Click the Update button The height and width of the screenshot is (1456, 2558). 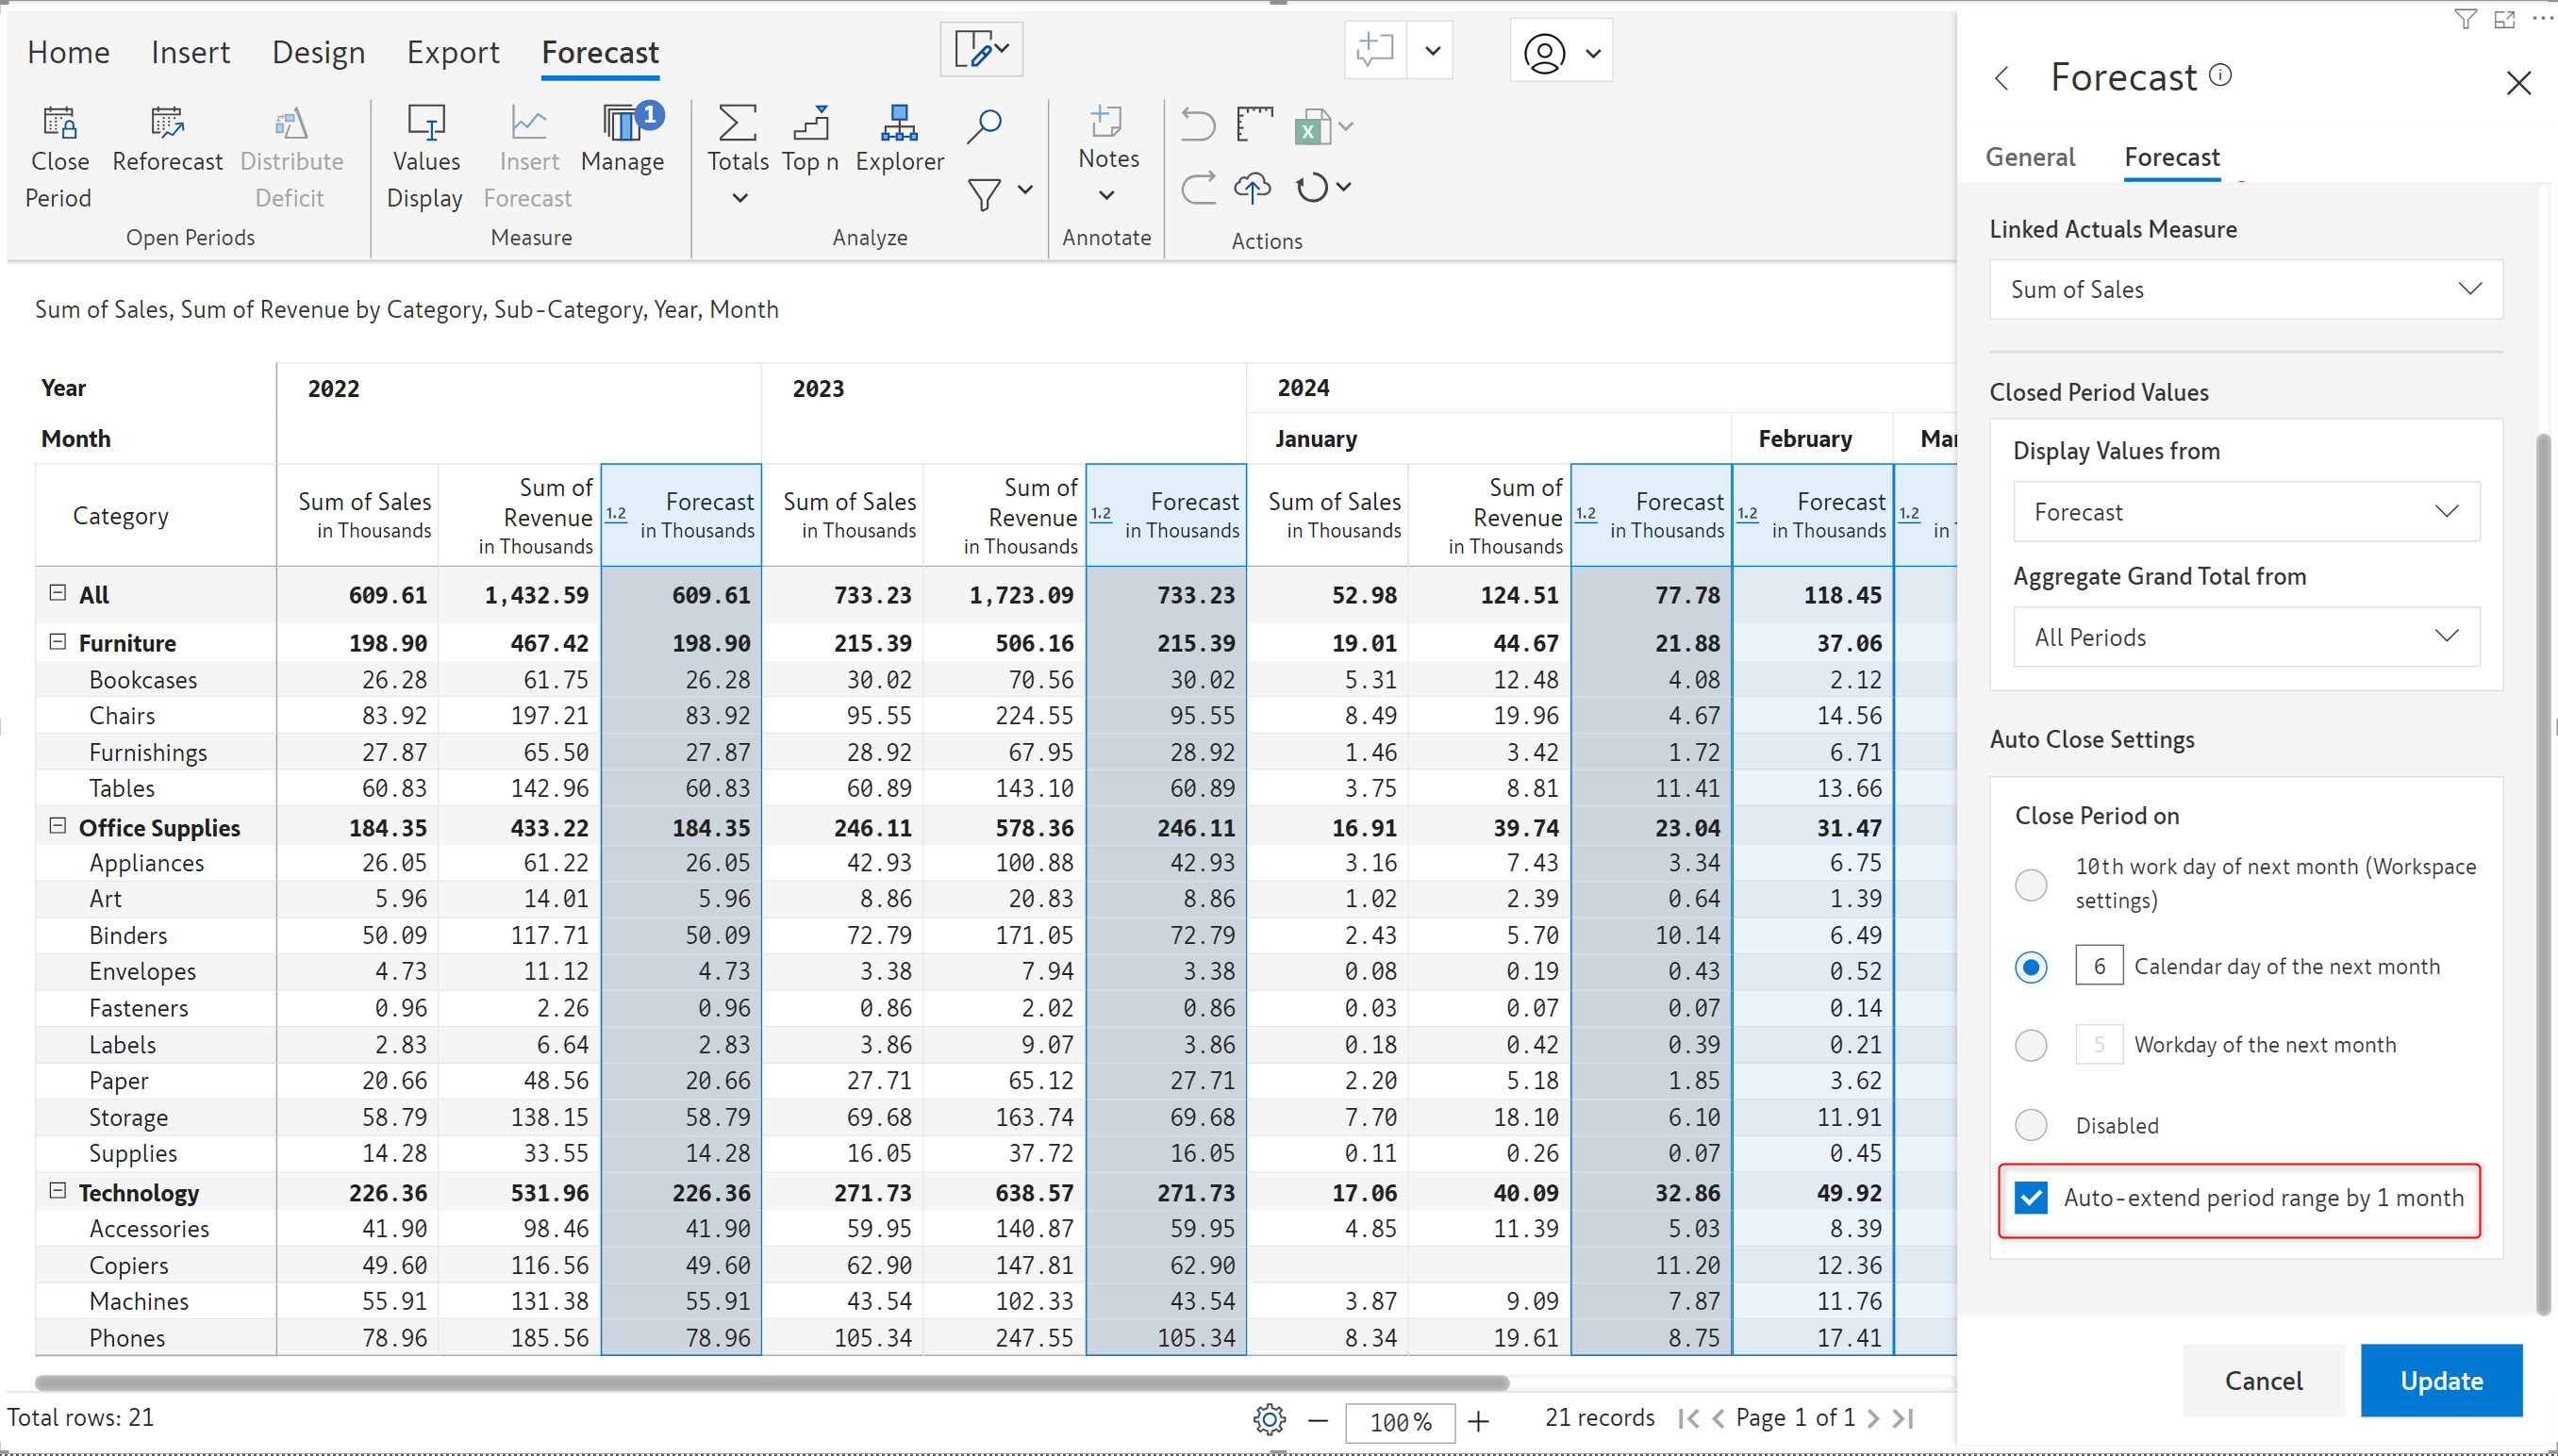[2440, 1380]
